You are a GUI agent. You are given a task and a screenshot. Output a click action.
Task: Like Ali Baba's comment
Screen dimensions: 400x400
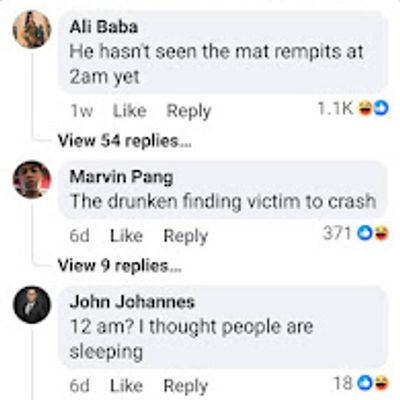pos(130,111)
